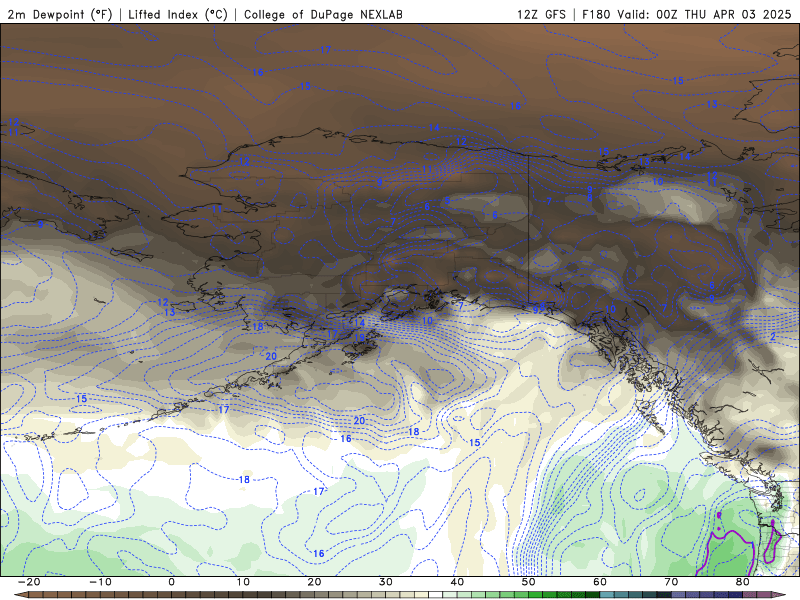Screen dimensions: 800x600
Task: Click the 60 label on the color legend
Action: coord(600,582)
